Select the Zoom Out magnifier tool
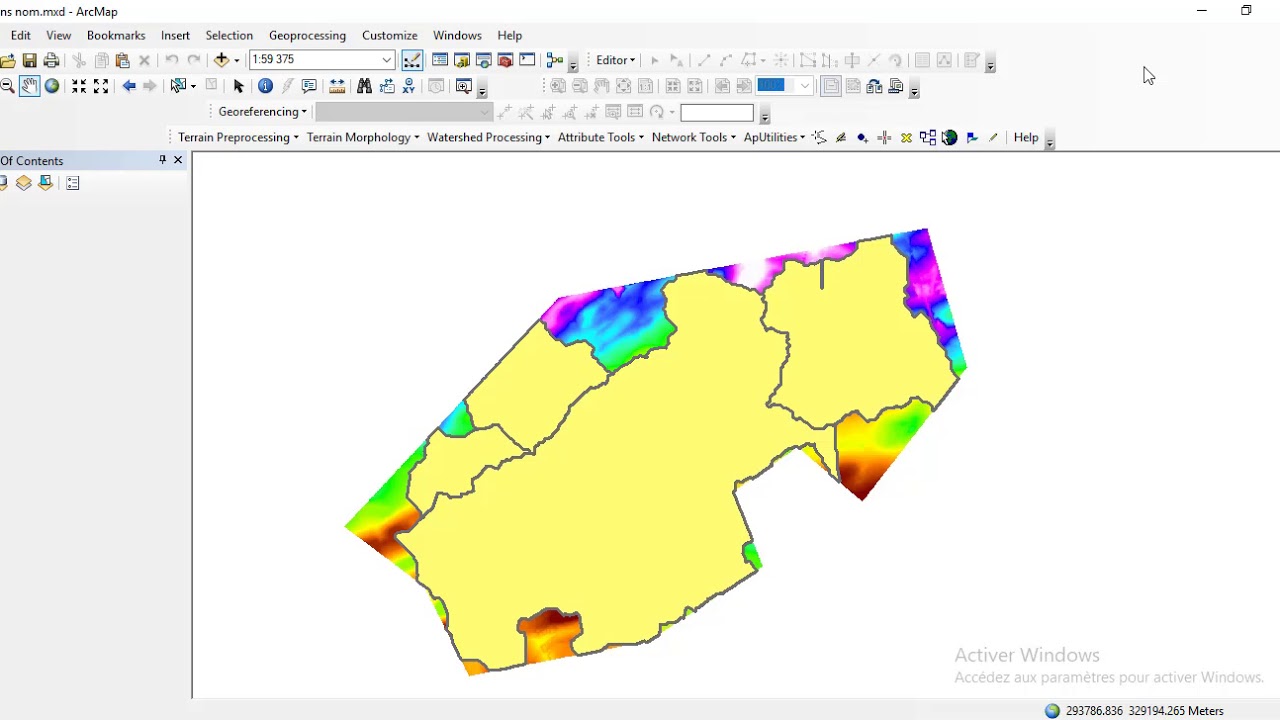 point(7,86)
